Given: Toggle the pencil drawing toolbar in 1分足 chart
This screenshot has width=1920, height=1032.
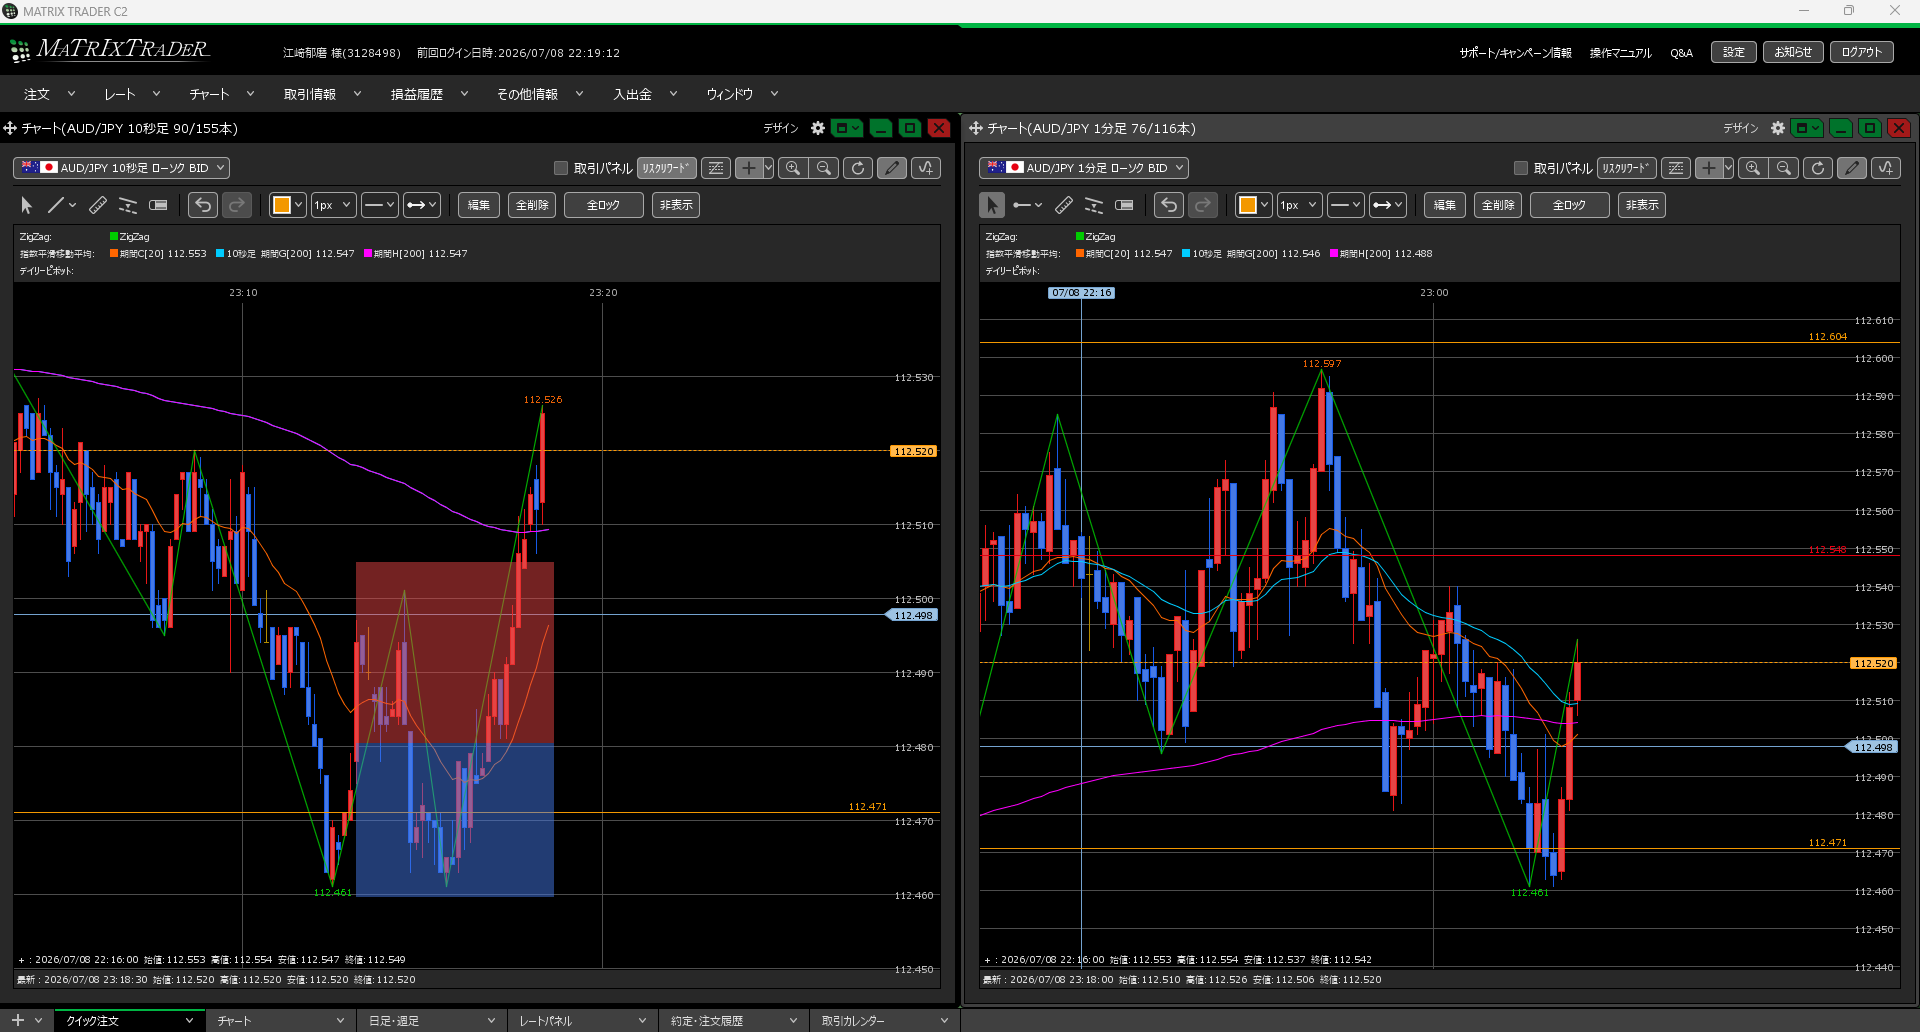Looking at the screenshot, I should 1852,168.
